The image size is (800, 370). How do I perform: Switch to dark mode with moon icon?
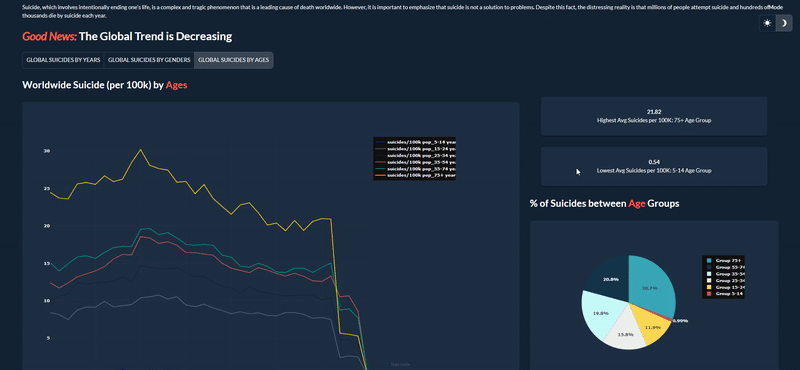(784, 23)
